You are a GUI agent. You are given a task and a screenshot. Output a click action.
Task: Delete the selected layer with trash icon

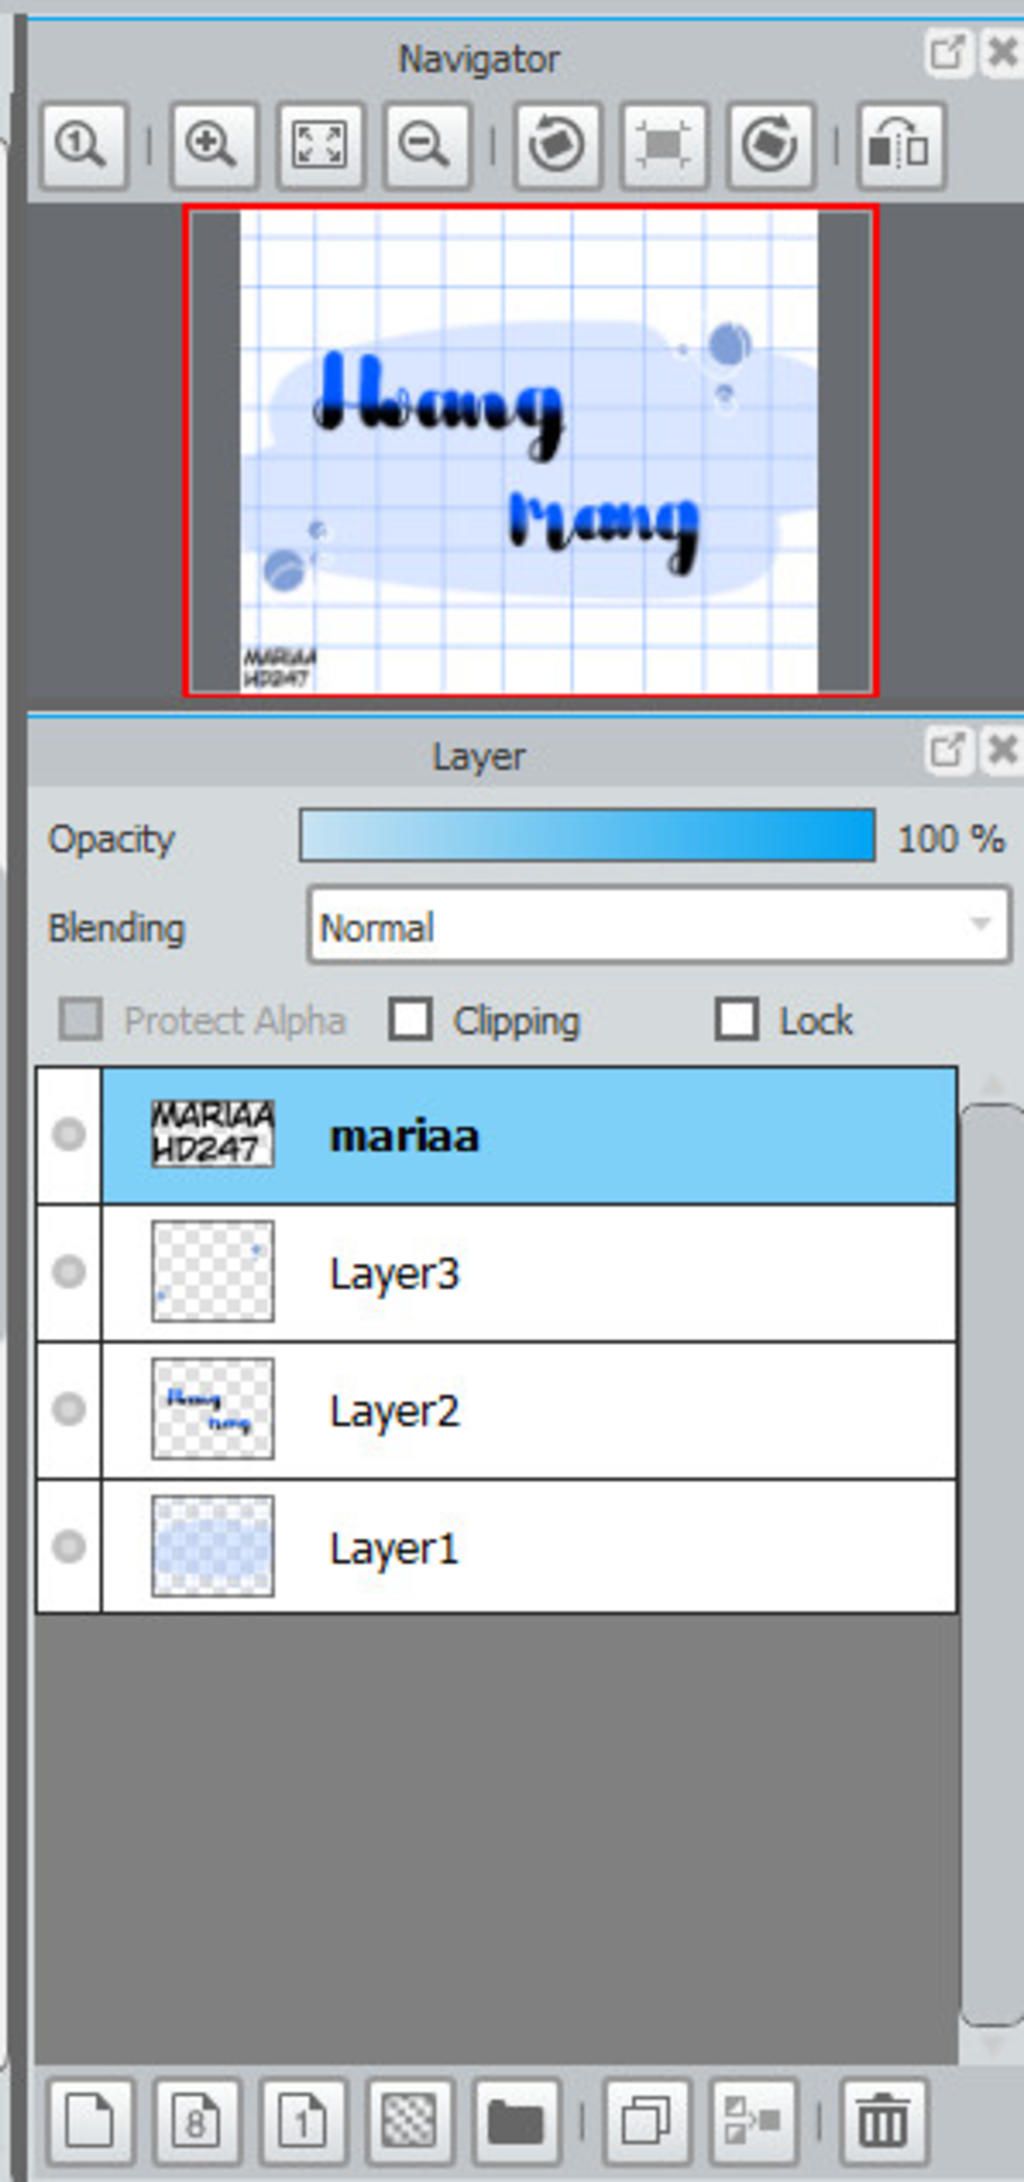pyautogui.click(x=883, y=2119)
